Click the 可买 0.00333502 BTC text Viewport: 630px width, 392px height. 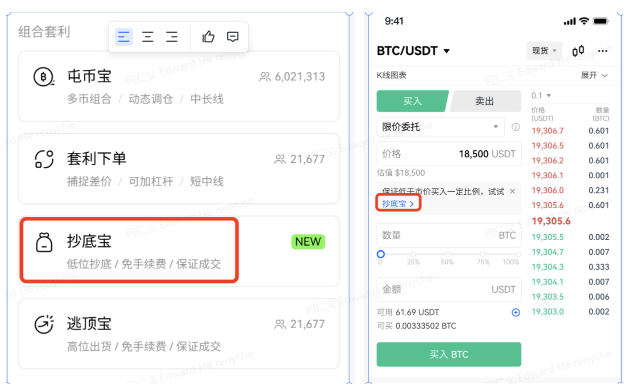click(x=416, y=326)
